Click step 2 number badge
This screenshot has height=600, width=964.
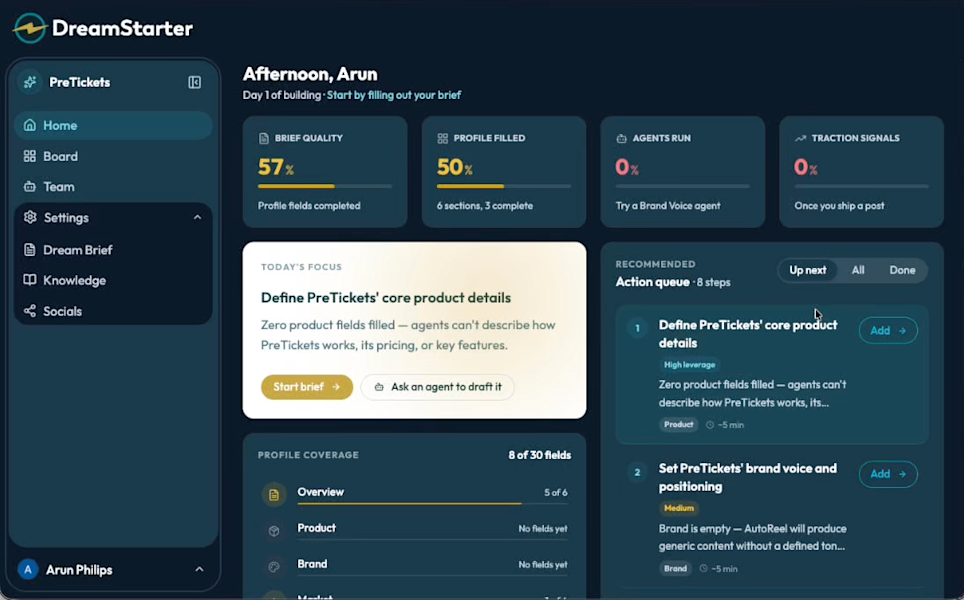click(638, 473)
